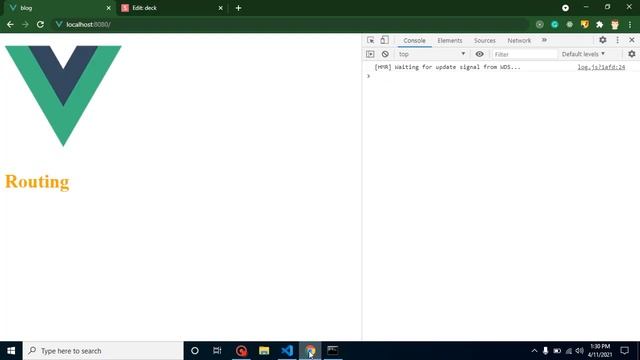The height and width of the screenshot is (360, 640).
Task: Show hidden system tray icons
Action: point(534,351)
